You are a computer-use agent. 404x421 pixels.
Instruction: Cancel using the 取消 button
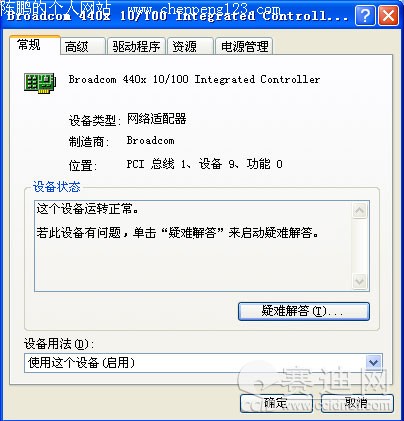click(x=357, y=403)
